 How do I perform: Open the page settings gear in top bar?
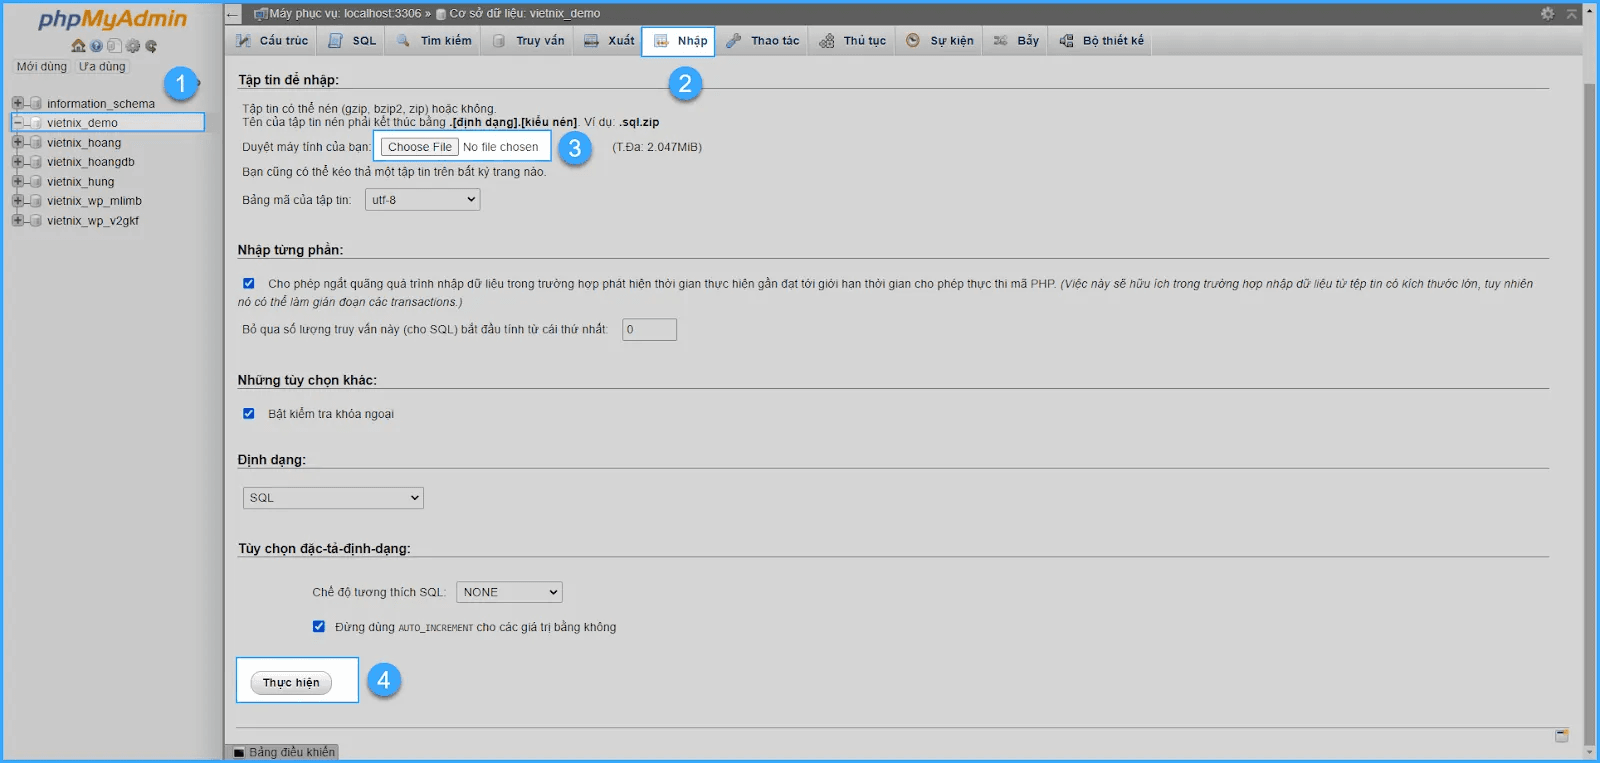pyautogui.click(x=1547, y=14)
